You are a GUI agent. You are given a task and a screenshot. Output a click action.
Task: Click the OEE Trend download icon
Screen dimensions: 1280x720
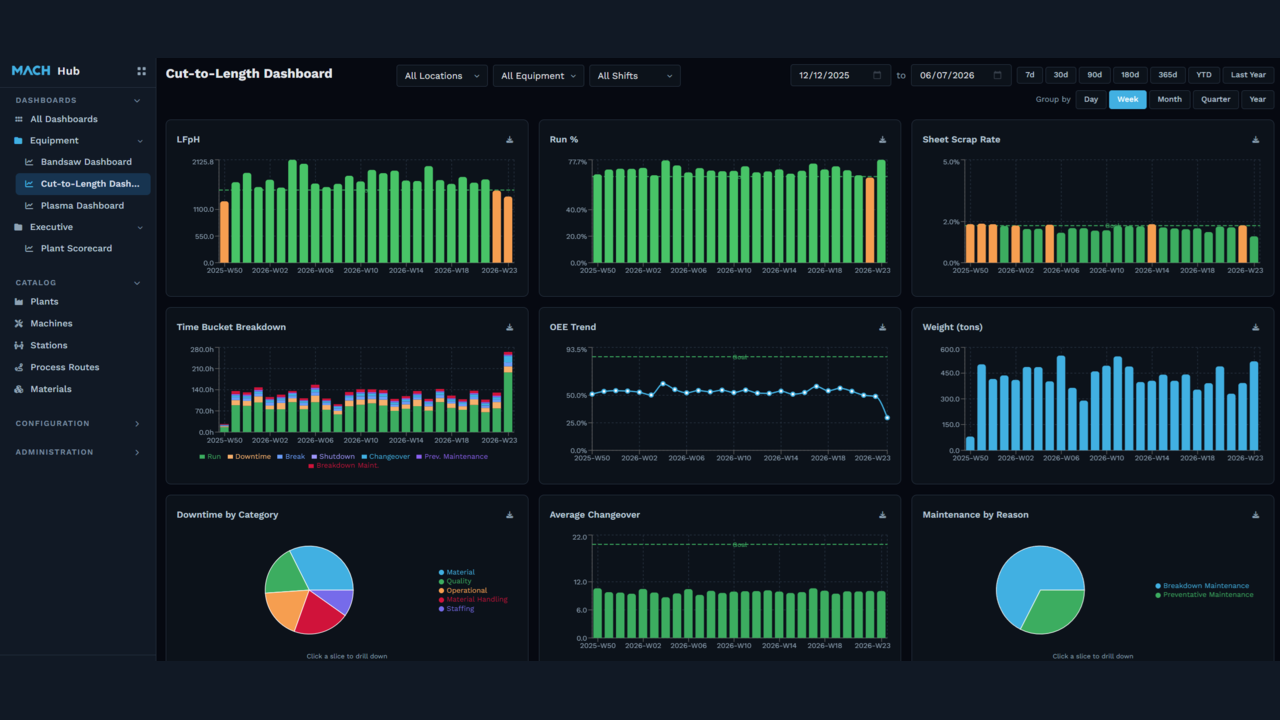coord(882,327)
